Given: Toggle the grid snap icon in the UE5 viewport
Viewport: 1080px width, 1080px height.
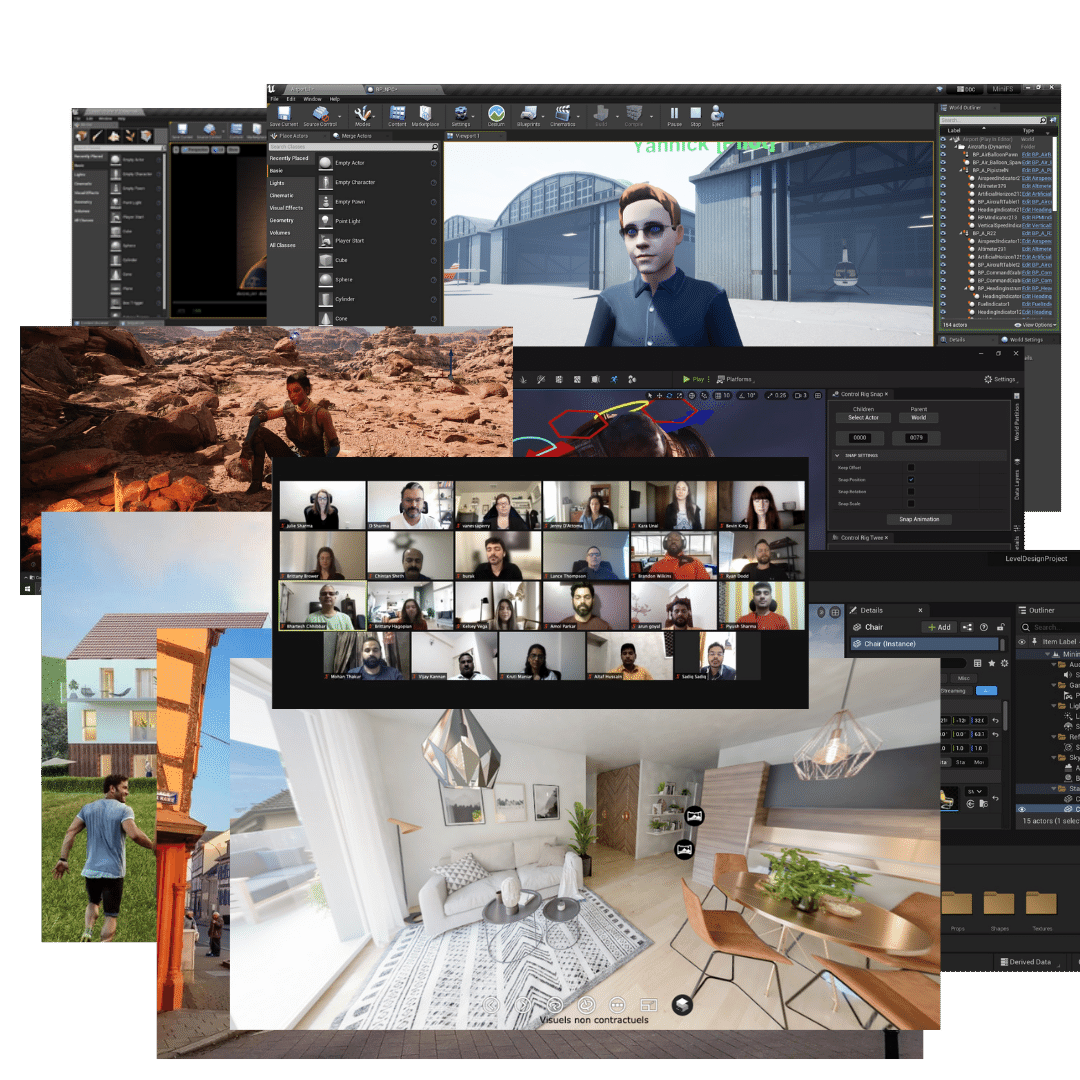Looking at the screenshot, I should pyautogui.click(x=717, y=396).
